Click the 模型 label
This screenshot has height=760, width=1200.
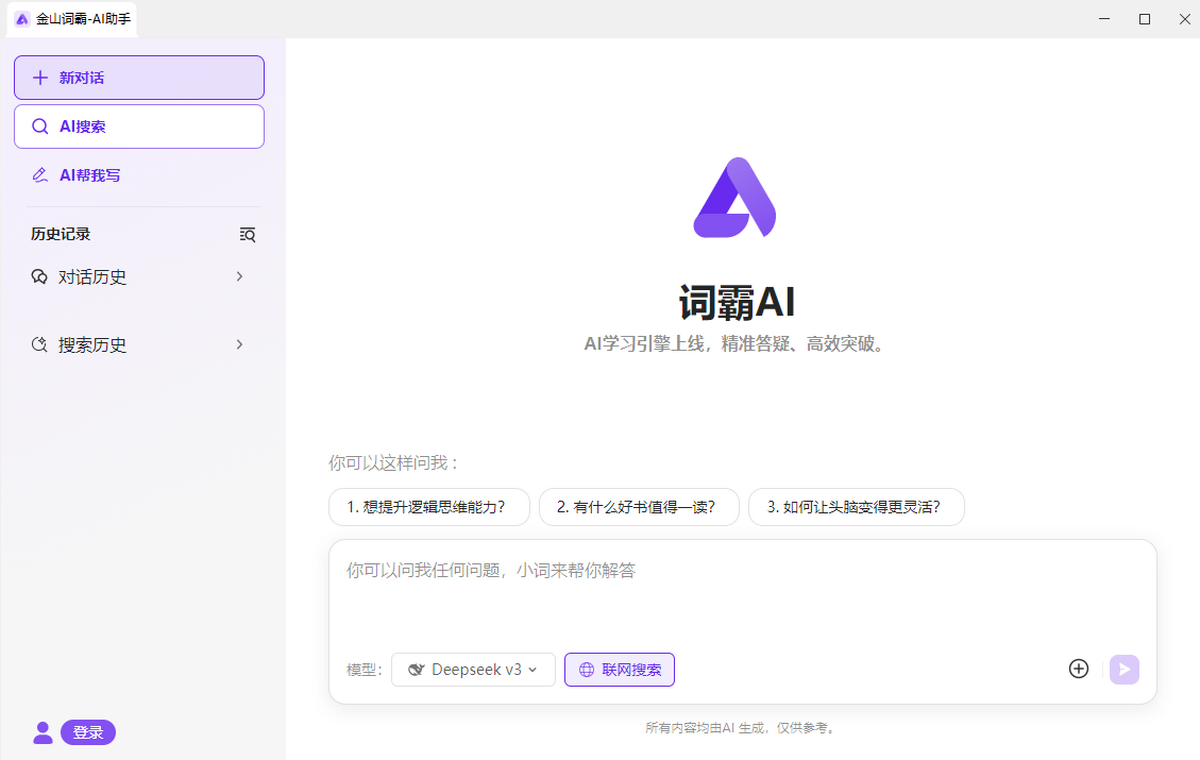[x=365, y=670]
